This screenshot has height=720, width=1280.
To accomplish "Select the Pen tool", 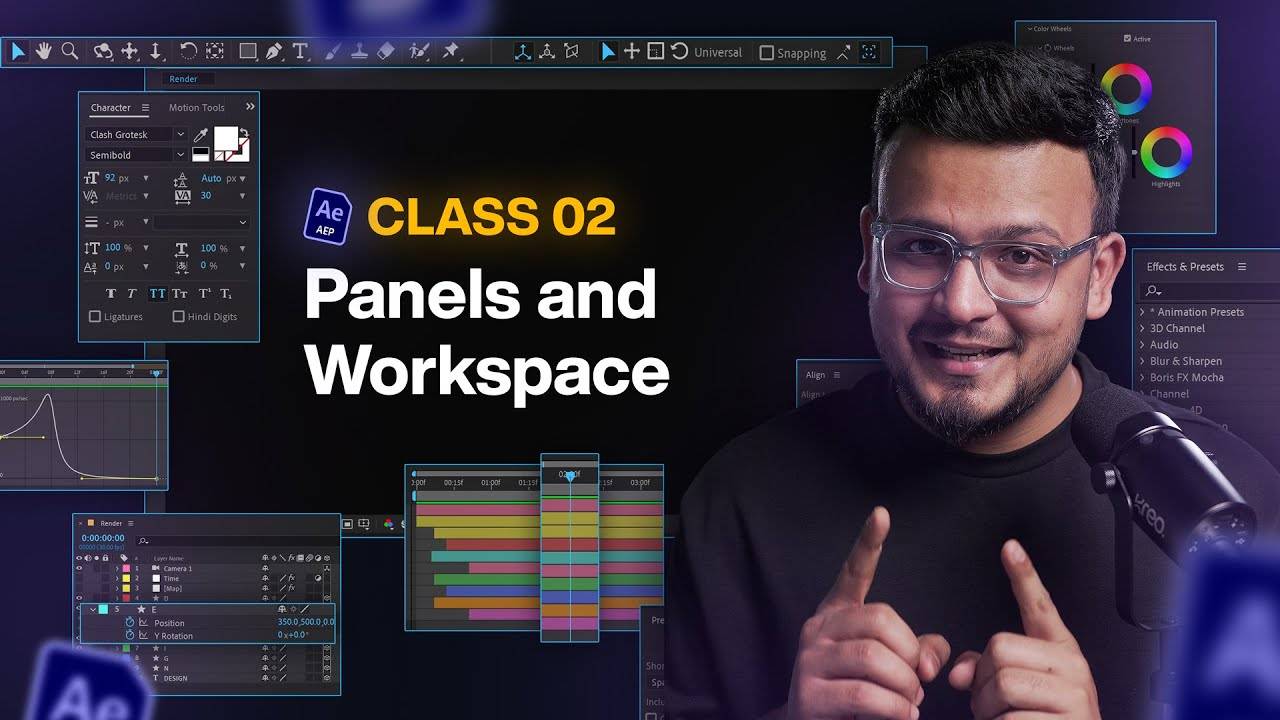I will click(274, 51).
